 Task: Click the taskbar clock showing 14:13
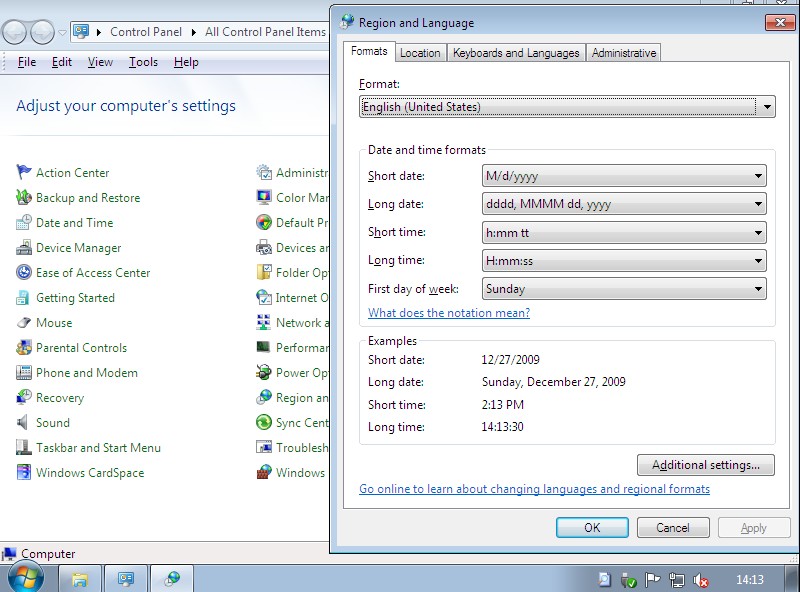click(x=749, y=580)
